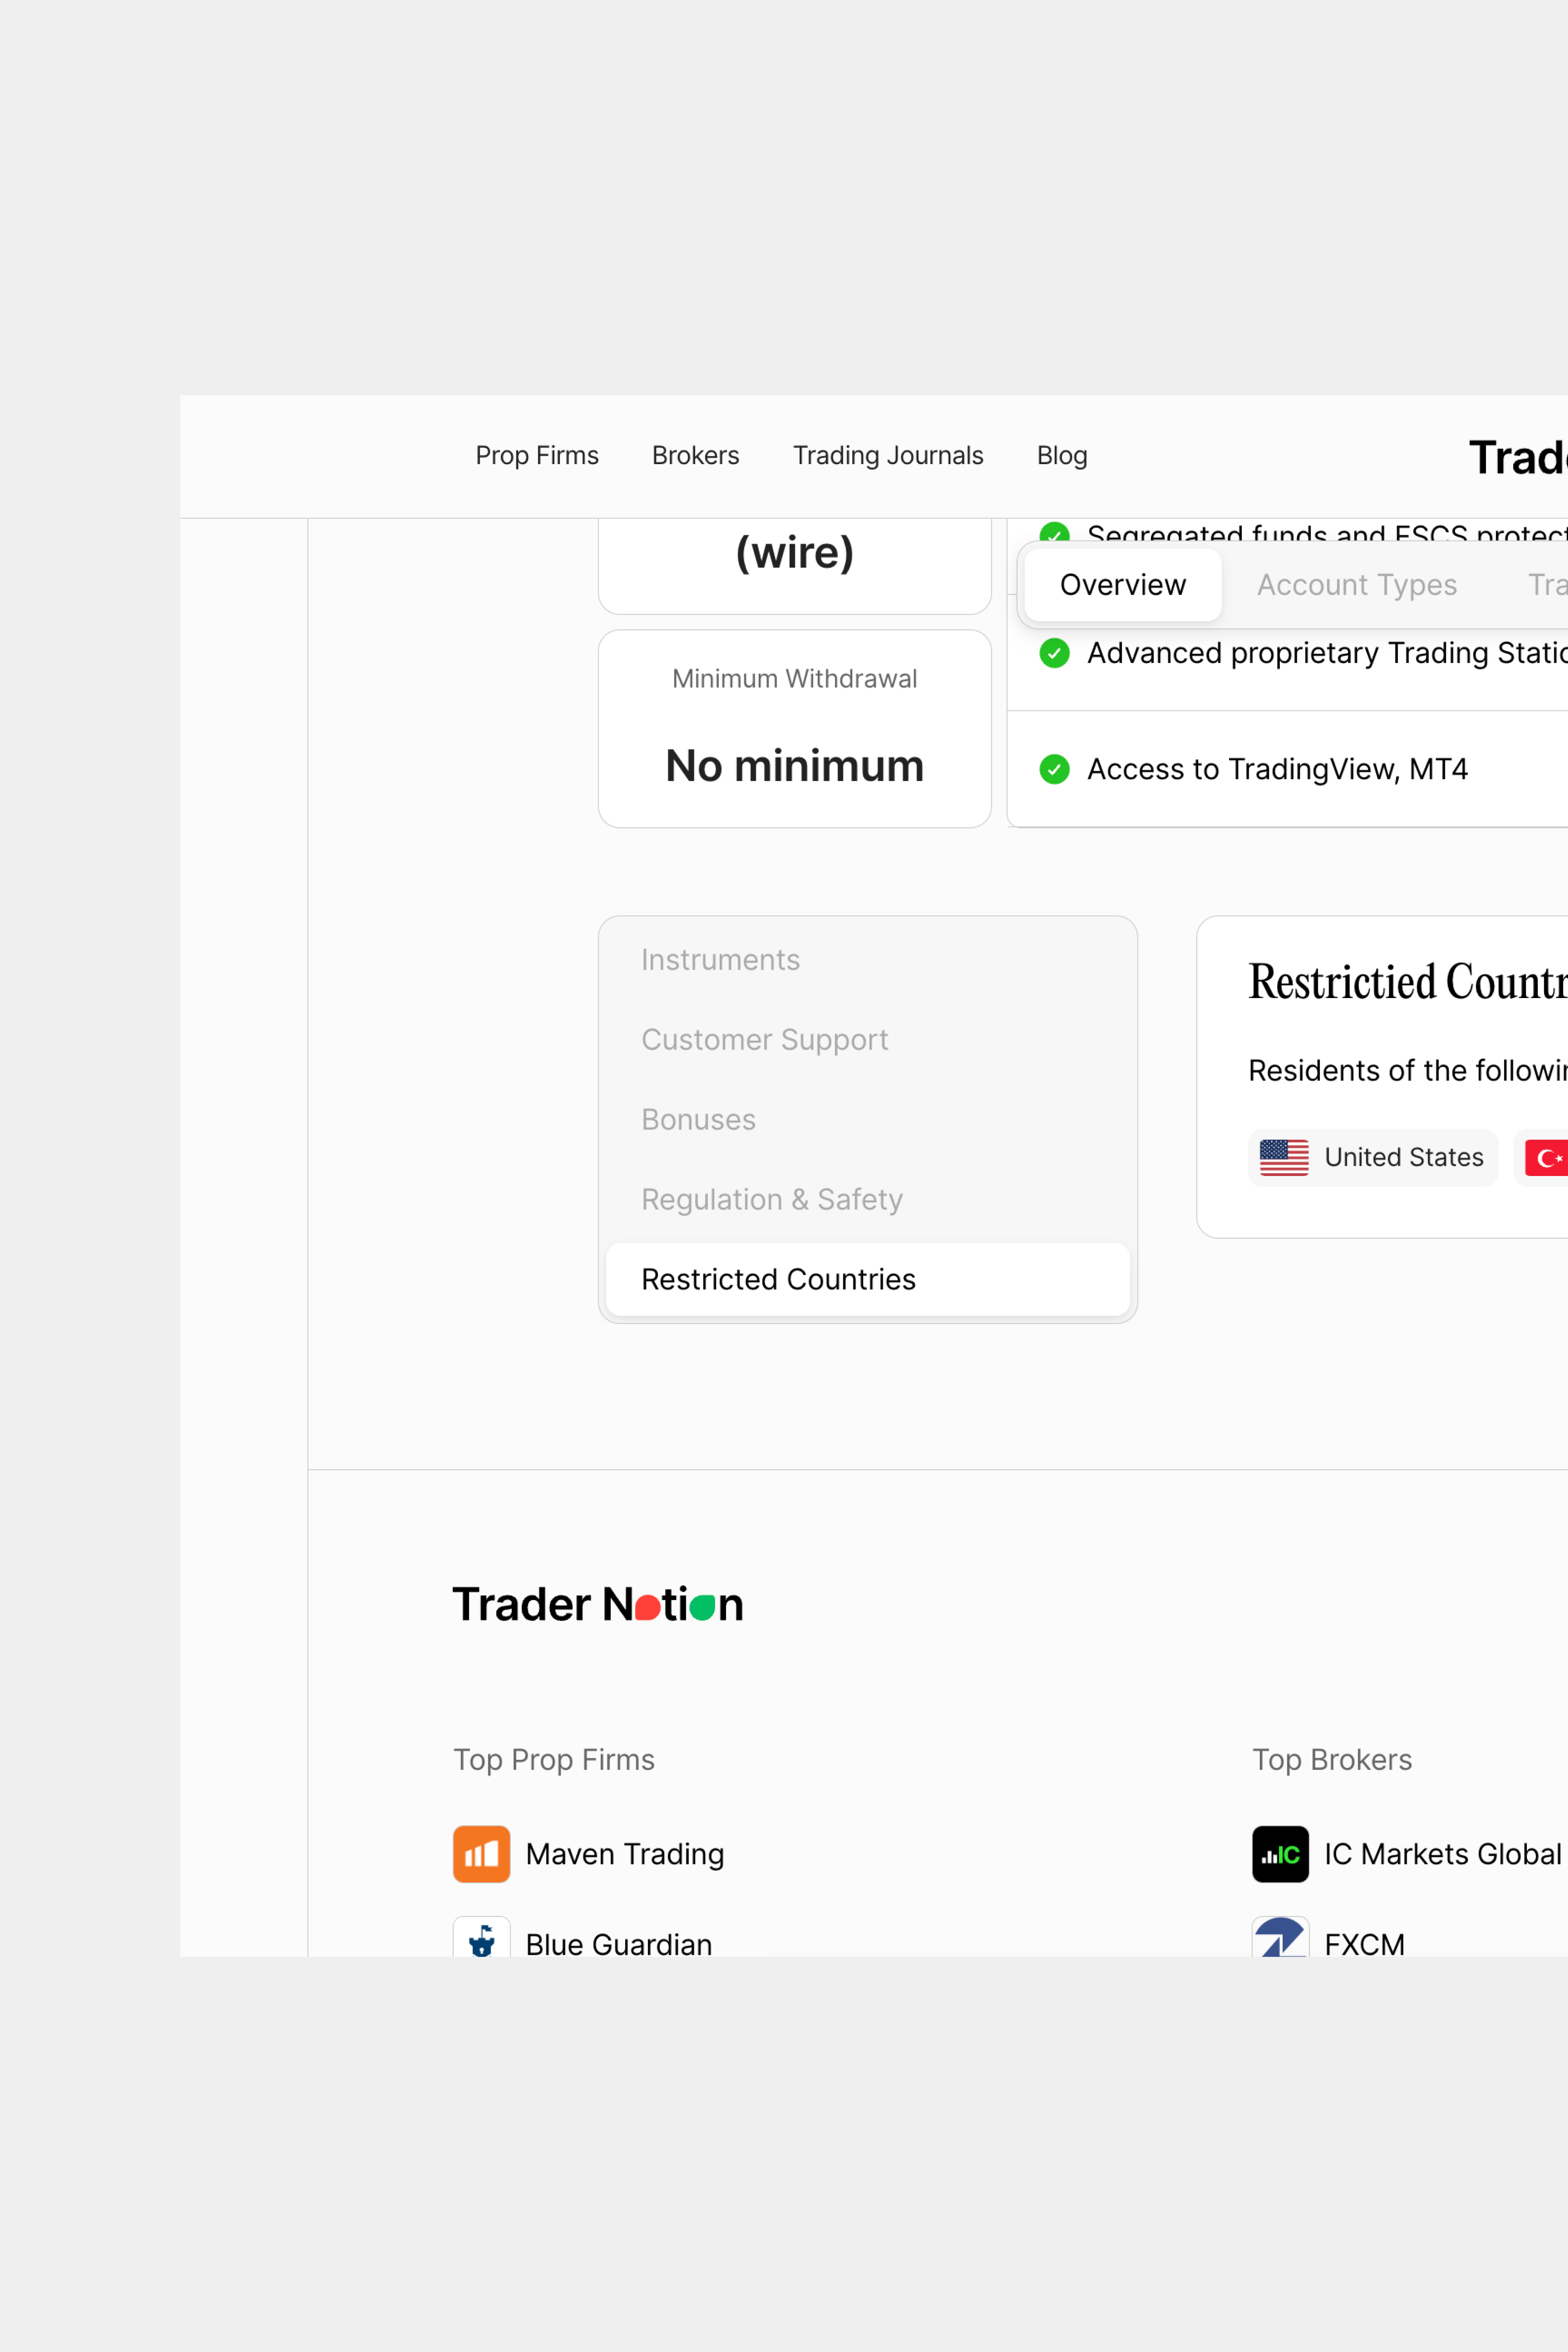Click the United States flag icon

click(1284, 1158)
